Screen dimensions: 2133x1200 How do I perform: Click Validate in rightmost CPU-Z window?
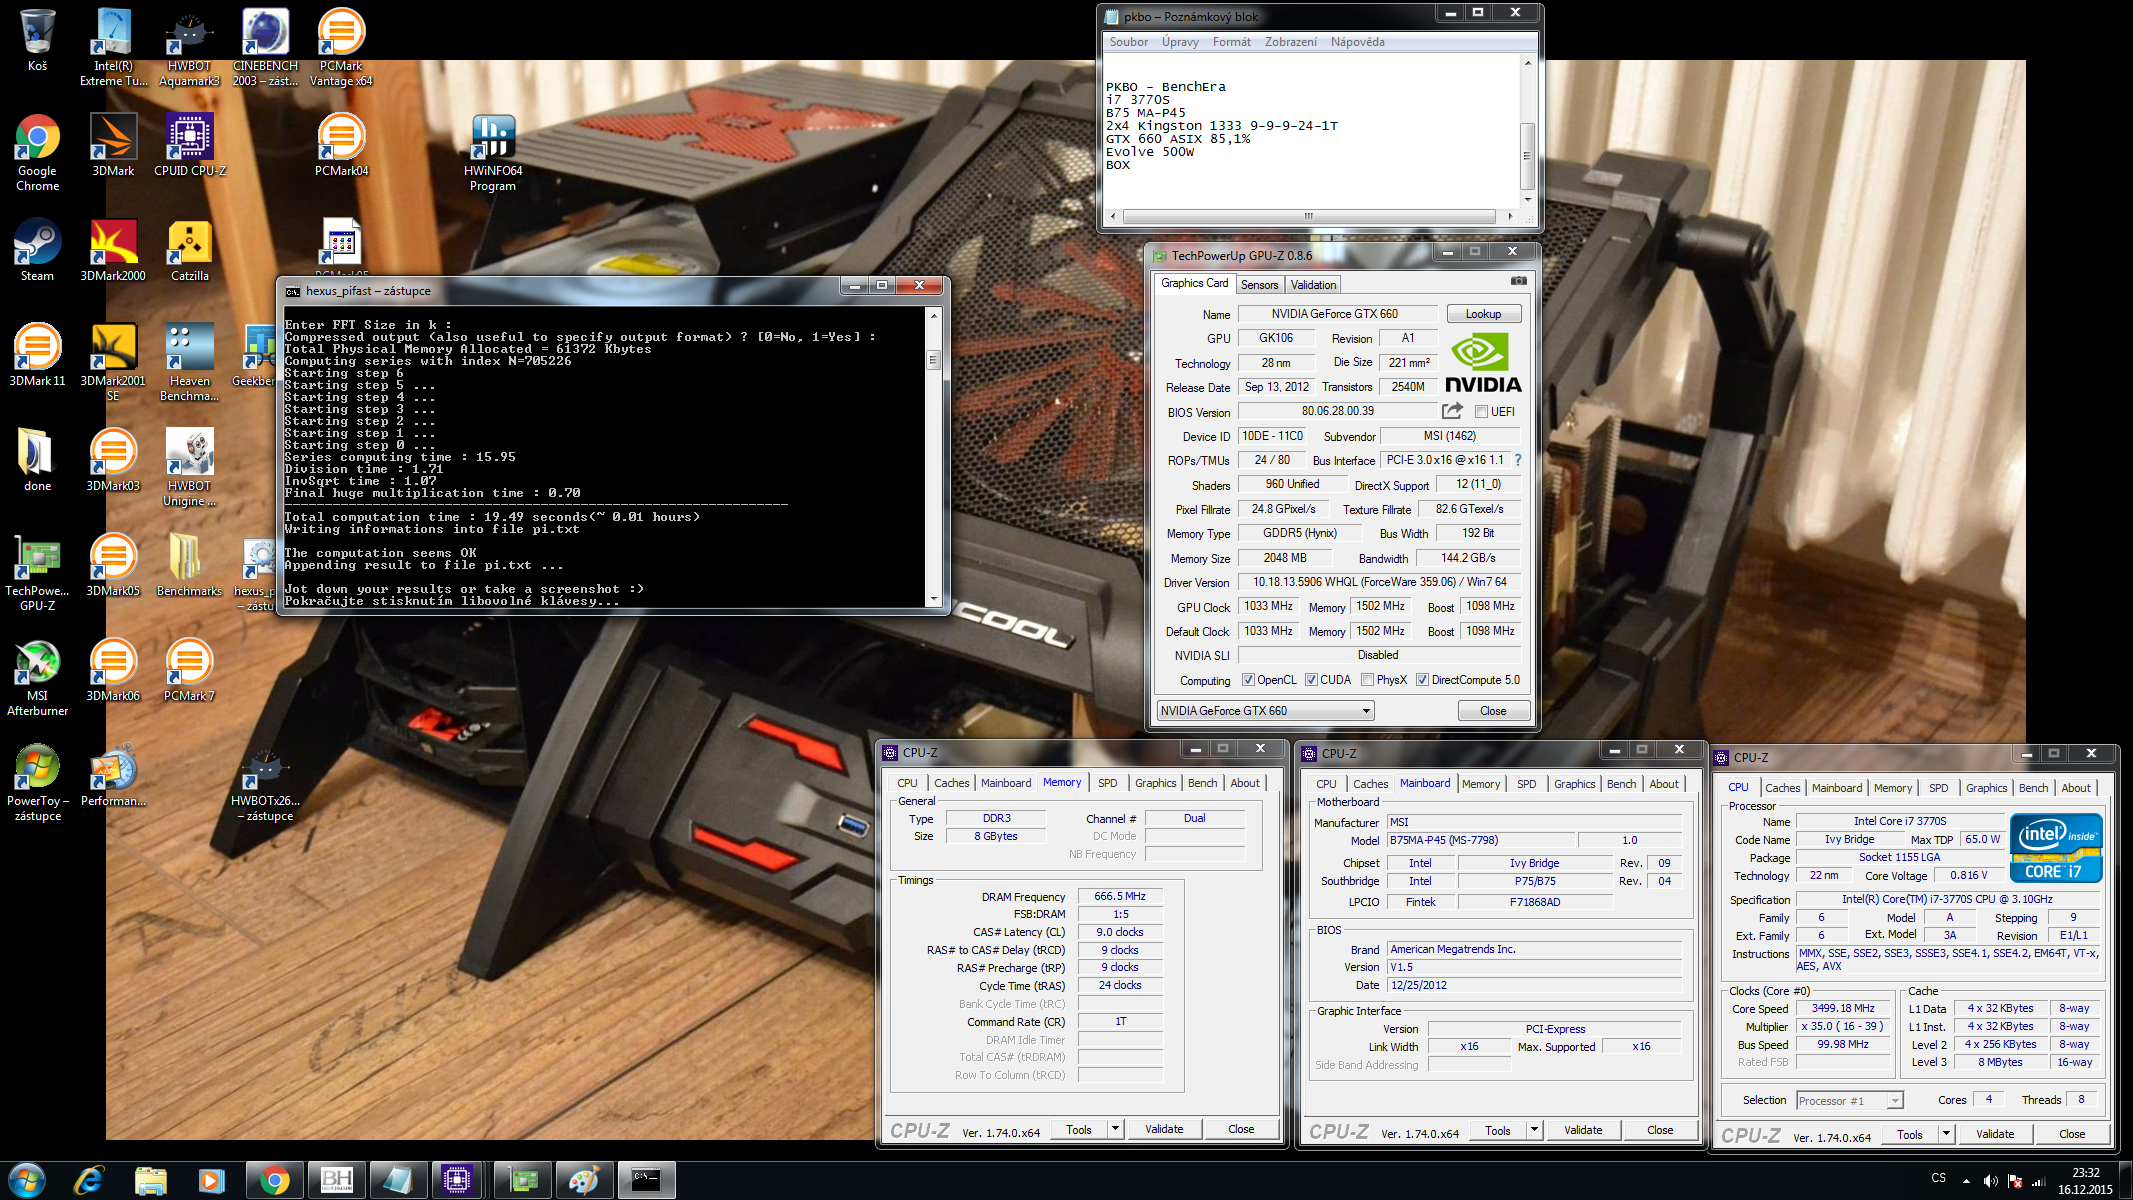[x=1995, y=1134]
